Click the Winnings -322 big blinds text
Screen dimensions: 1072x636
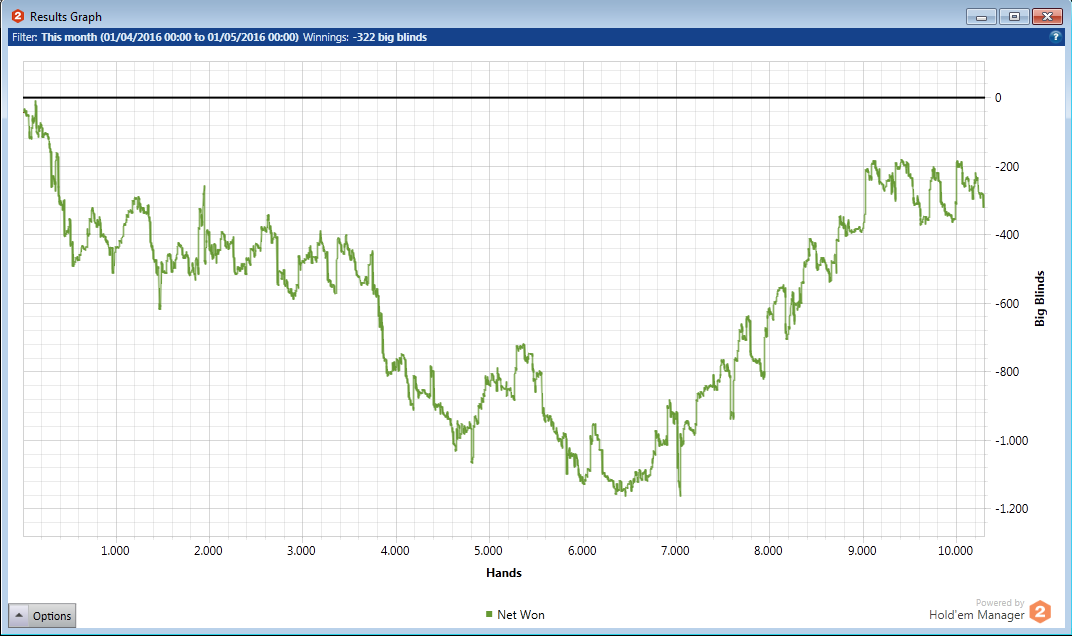[x=365, y=37]
